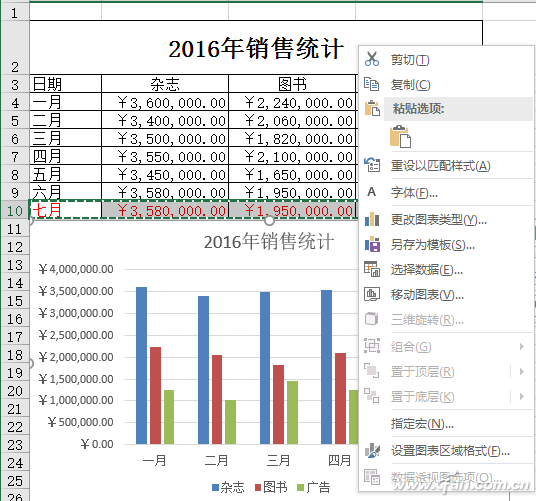Select the 一月 date cell

[66, 102]
